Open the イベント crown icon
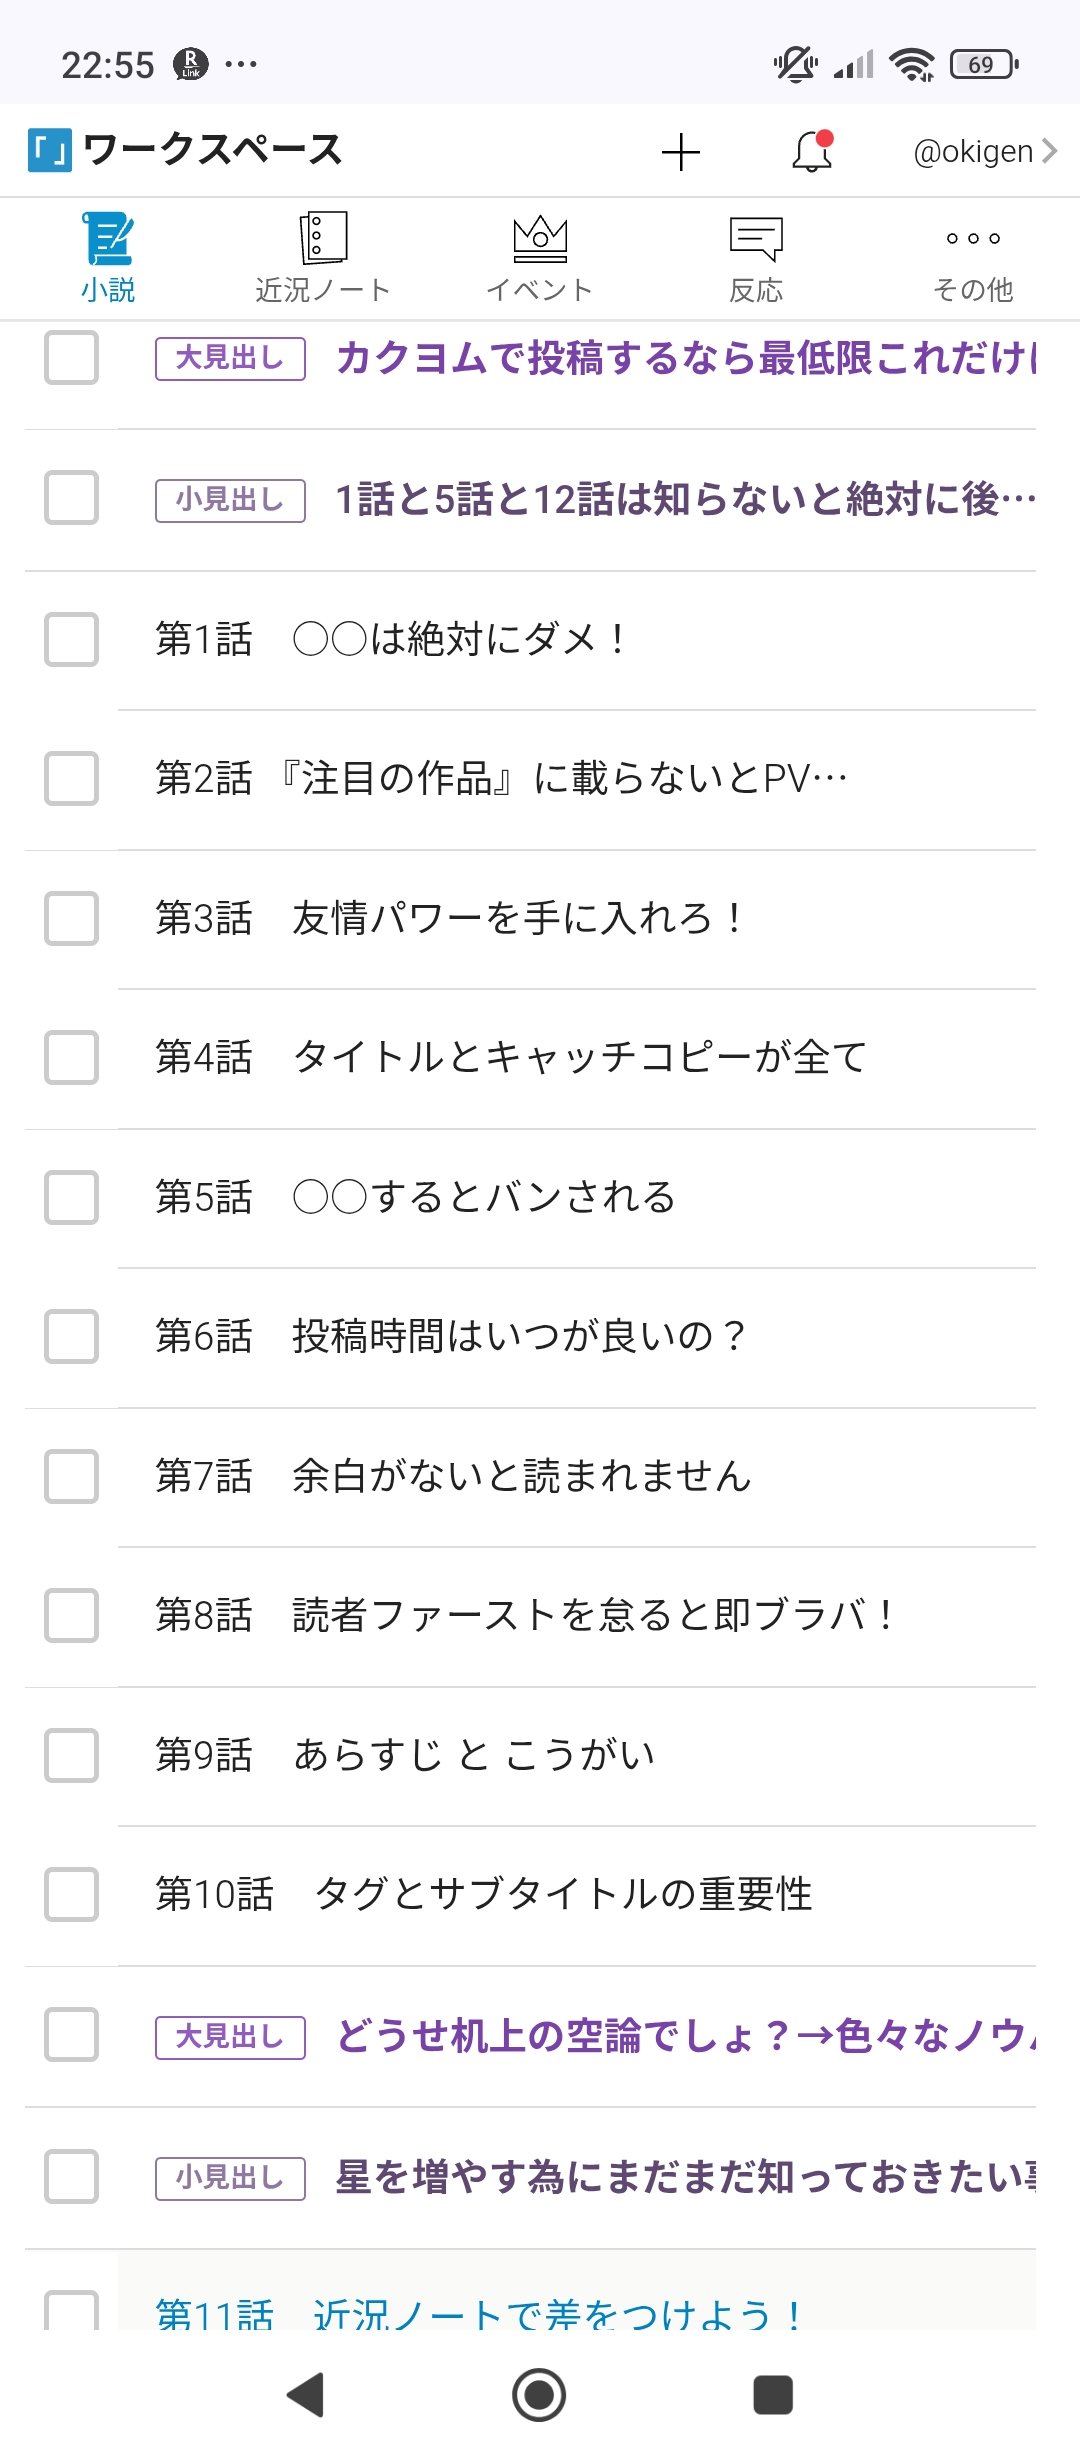Screen dimensions: 1080x2460 click(540, 239)
